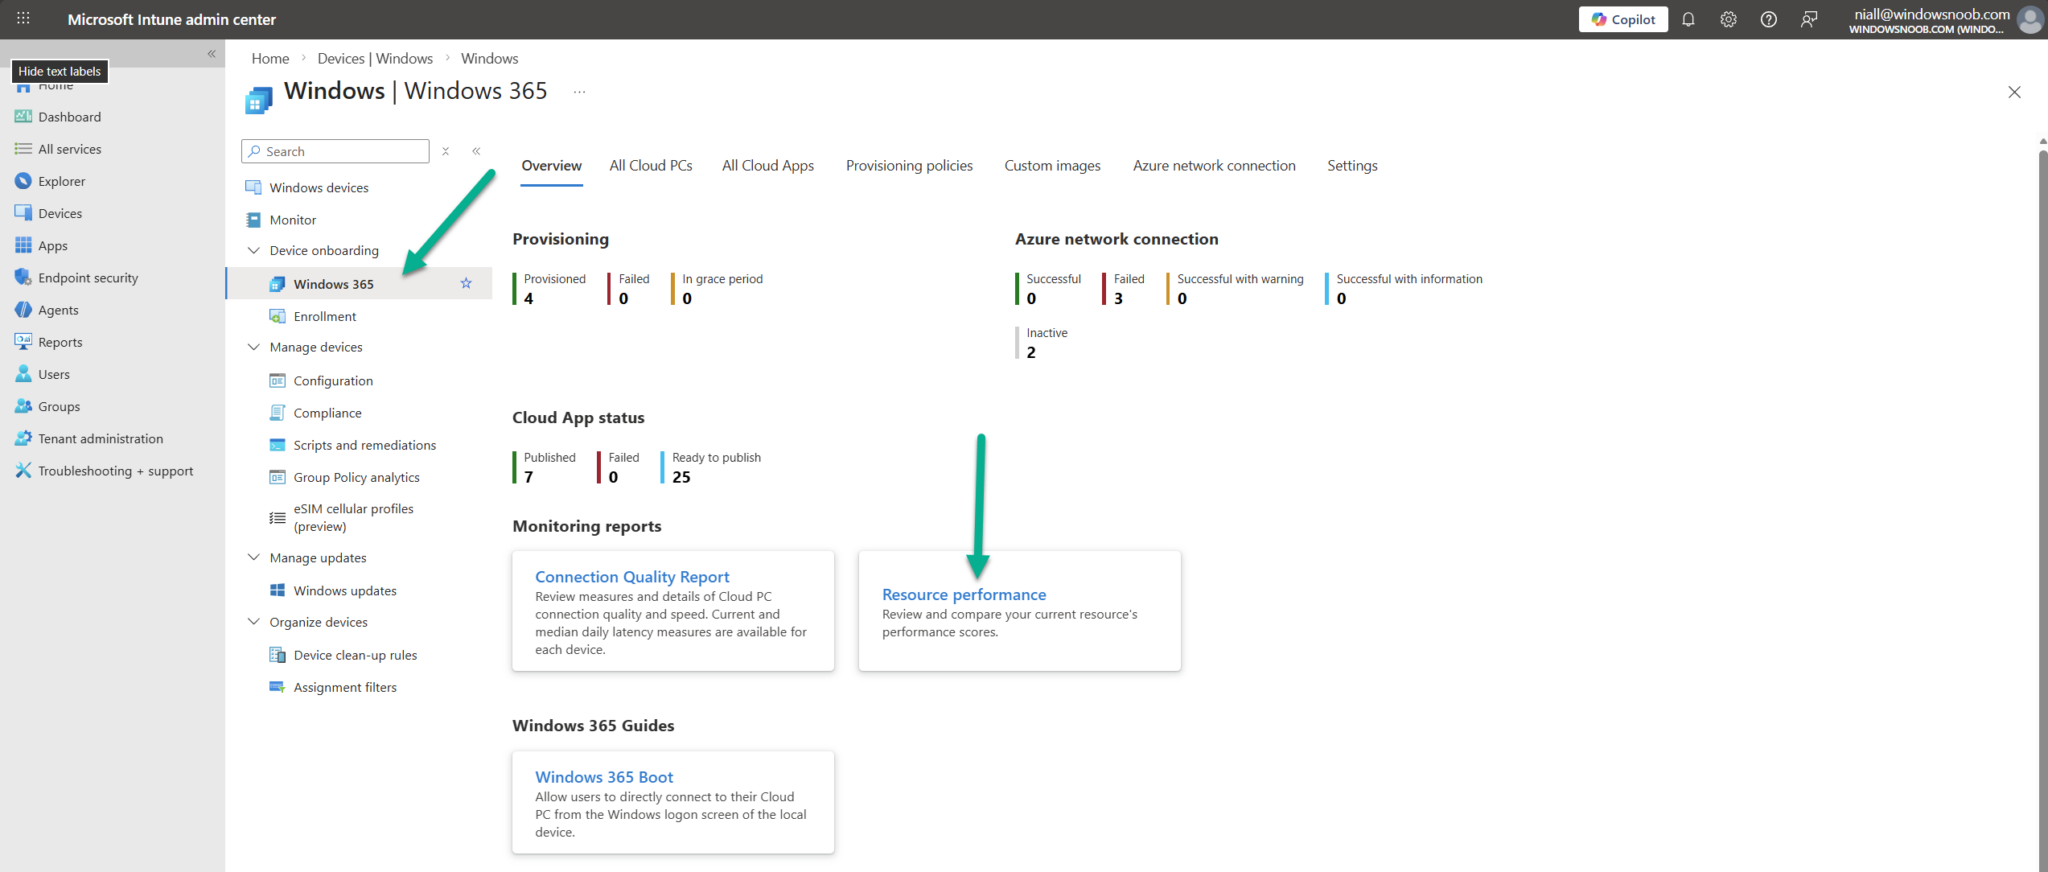This screenshot has height=872, width=2048.
Task: Open the Resource performance report link
Action: 964,595
